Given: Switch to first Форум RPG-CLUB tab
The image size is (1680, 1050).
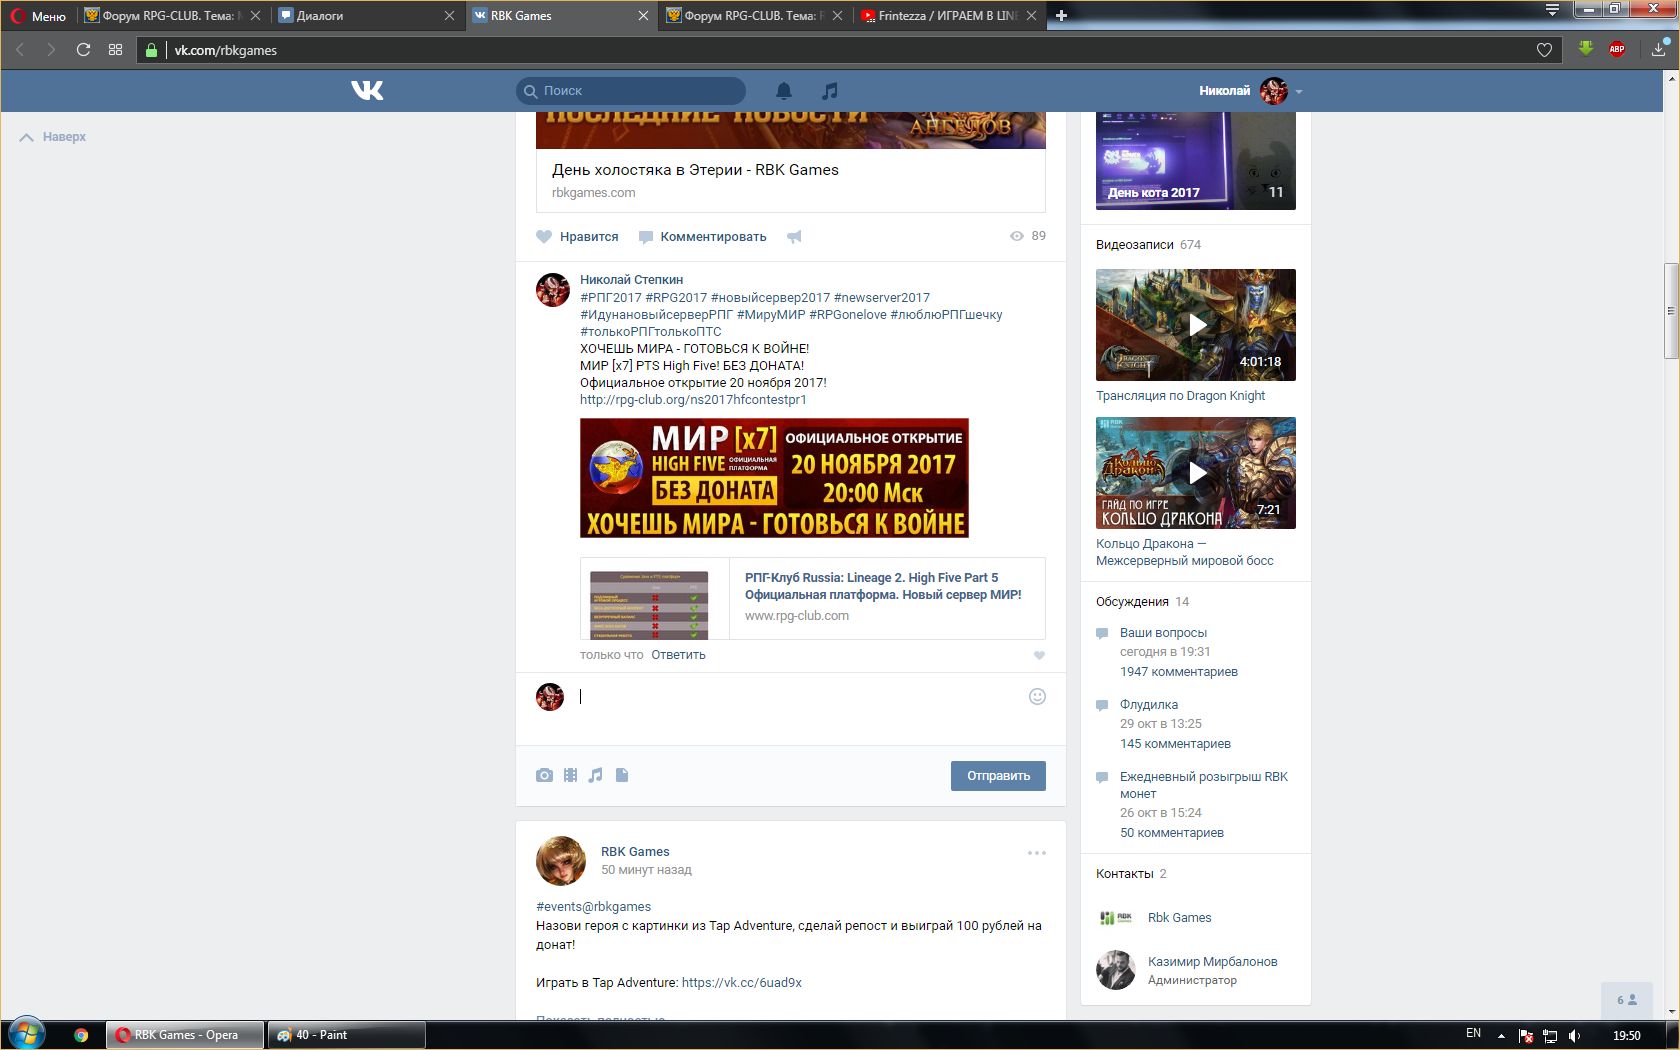Looking at the screenshot, I should tap(172, 16).
